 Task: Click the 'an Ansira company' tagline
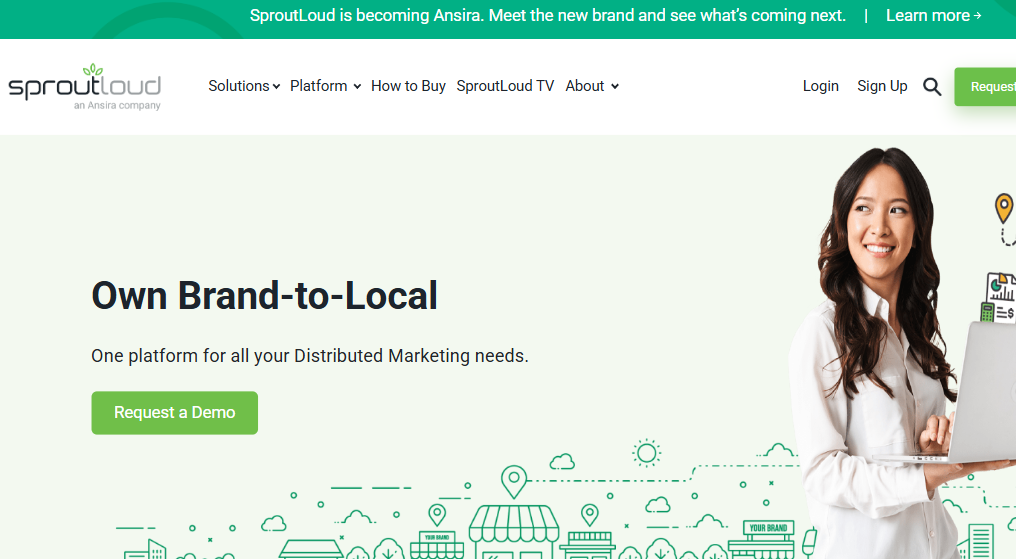(x=117, y=105)
